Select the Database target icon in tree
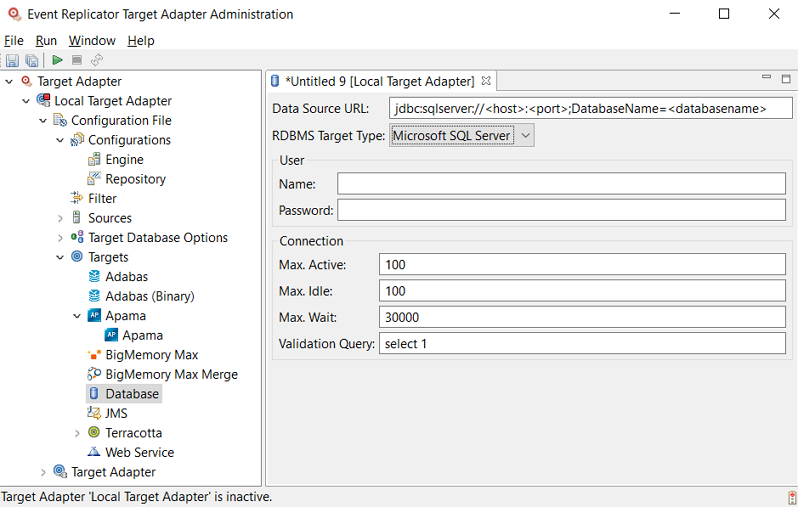The height and width of the screenshot is (507, 798). coord(94,394)
